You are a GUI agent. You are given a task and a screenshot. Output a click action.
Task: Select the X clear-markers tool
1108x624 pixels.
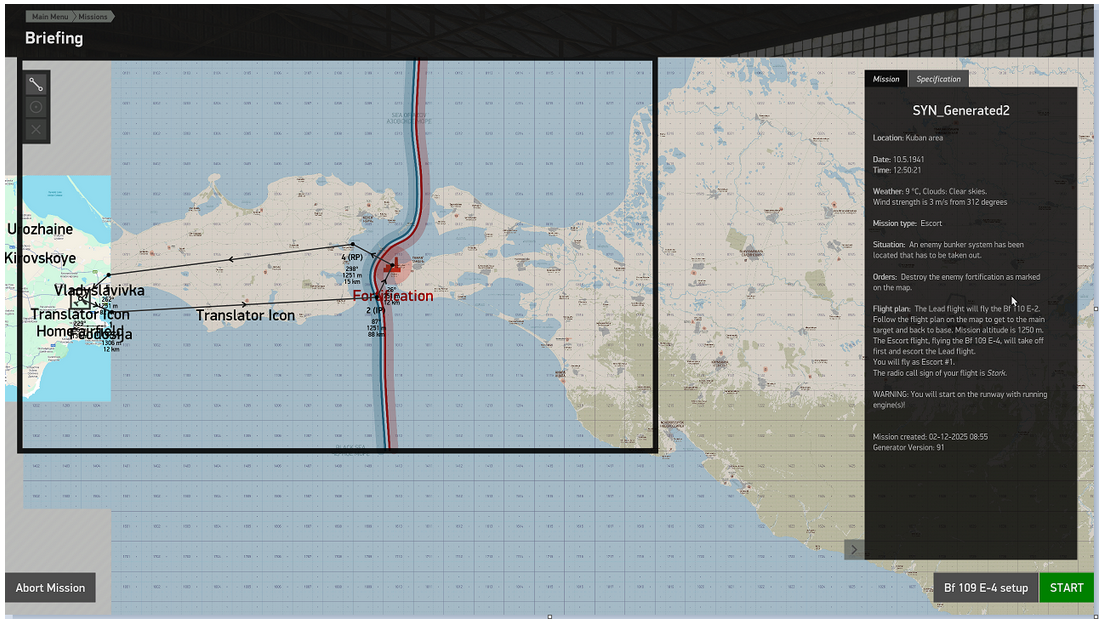click(36, 130)
